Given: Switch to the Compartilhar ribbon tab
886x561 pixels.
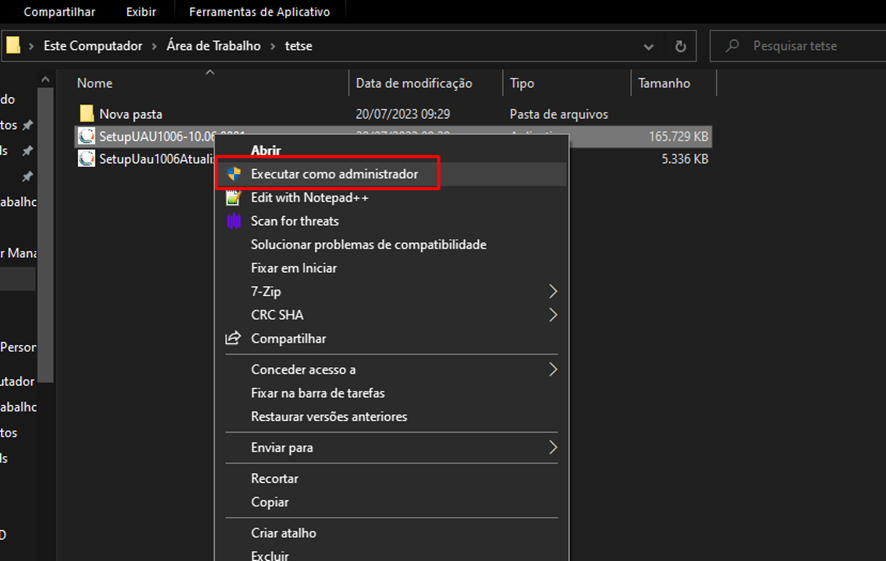Looking at the screenshot, I should coord(59,12).
